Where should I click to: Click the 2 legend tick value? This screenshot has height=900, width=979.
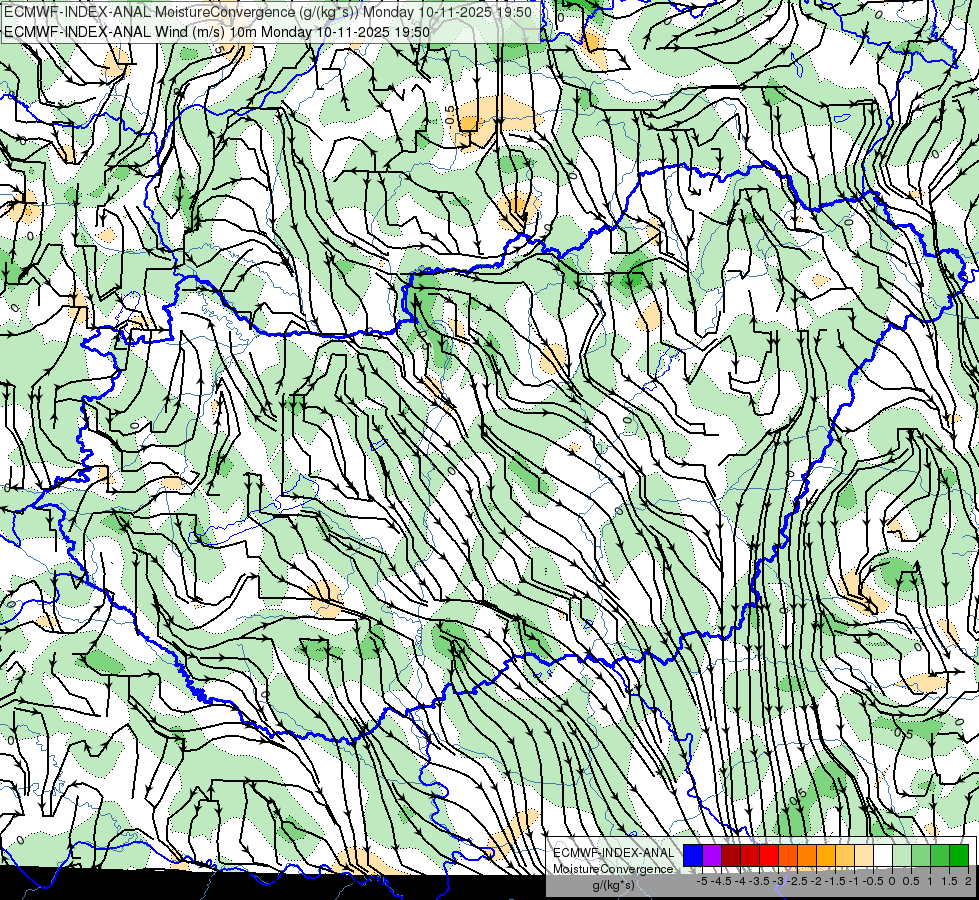coord(968,881)
